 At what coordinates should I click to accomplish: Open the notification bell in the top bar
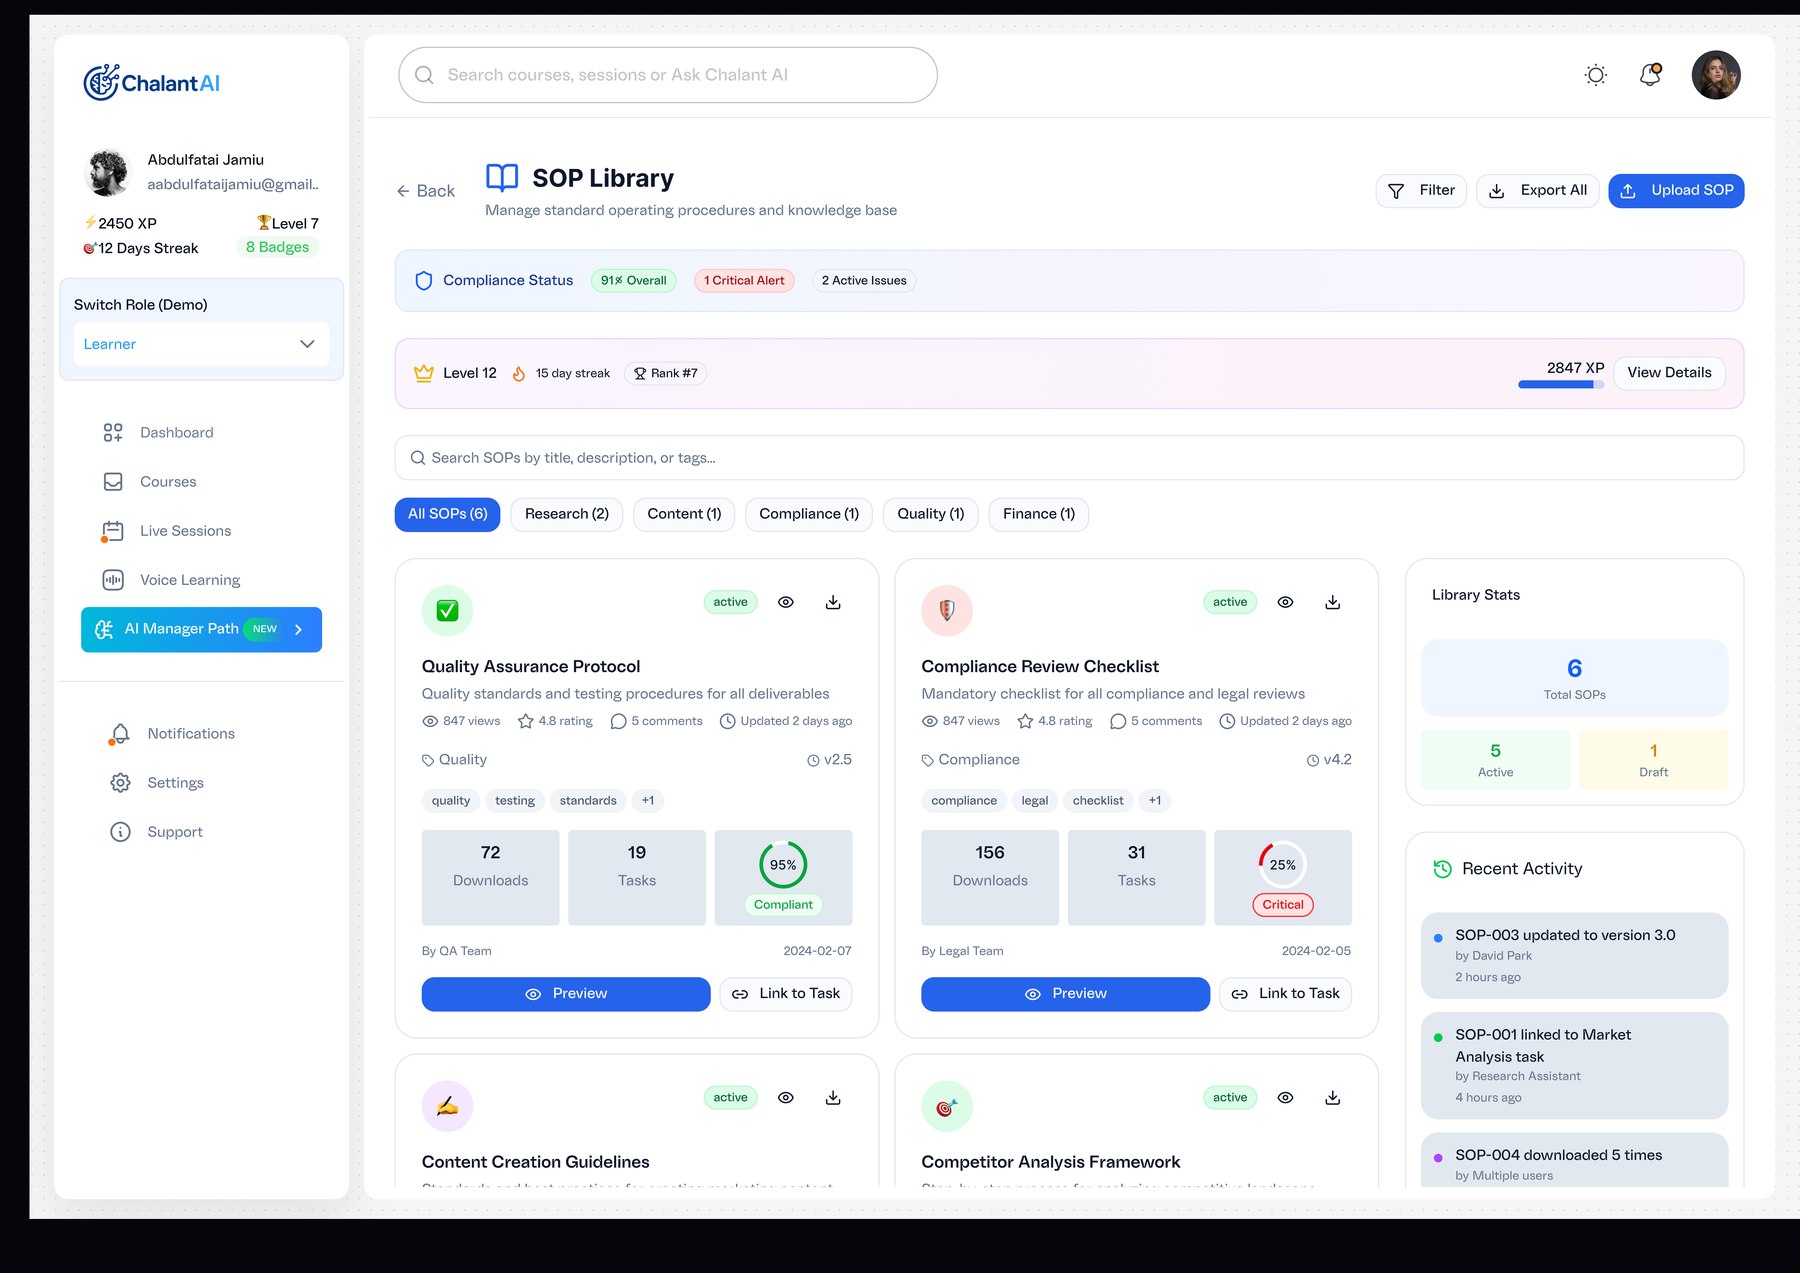(x=1650, y=75)
